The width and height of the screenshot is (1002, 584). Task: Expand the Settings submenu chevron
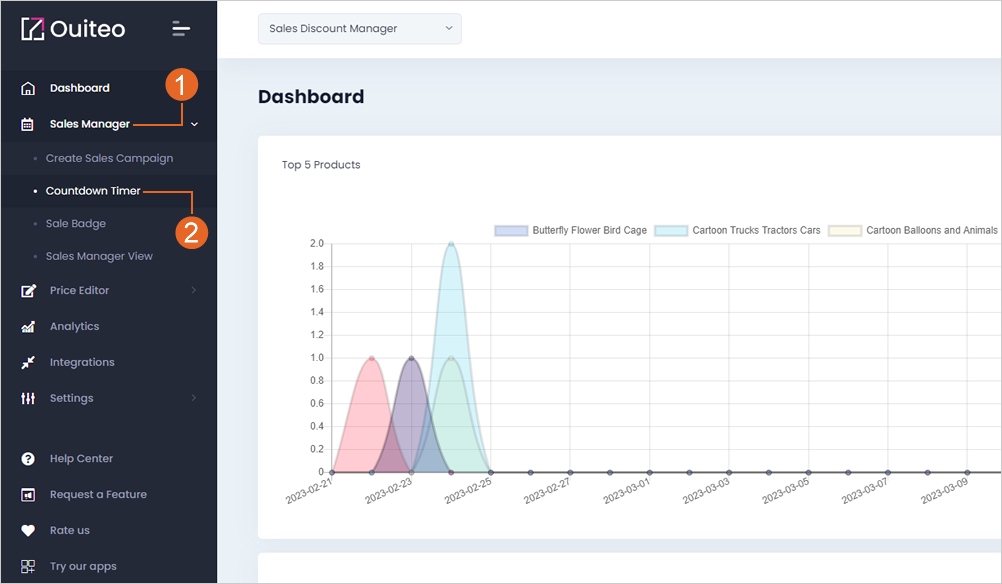point(194,397)
